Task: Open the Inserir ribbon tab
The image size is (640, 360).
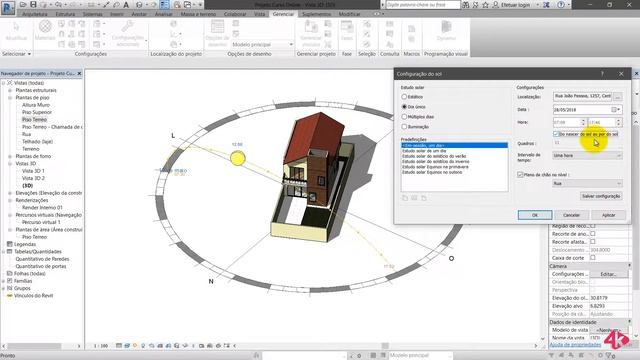Action: click(117, 14)
